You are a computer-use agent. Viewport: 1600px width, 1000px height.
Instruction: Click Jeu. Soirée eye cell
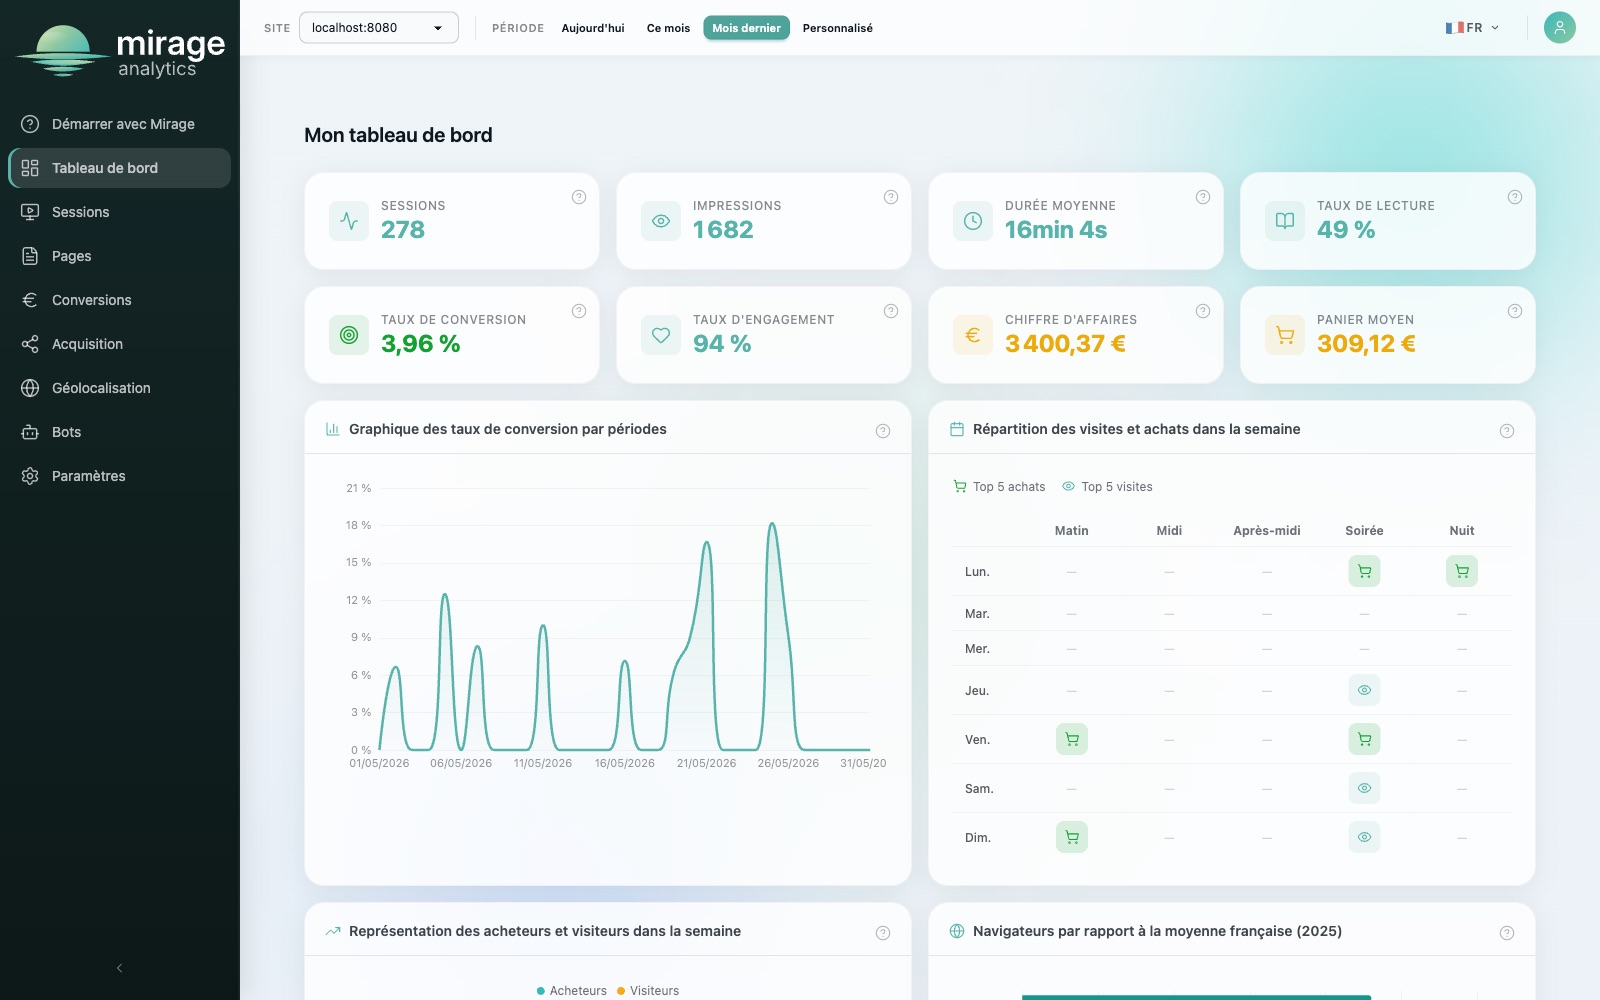click(1364, 690)
